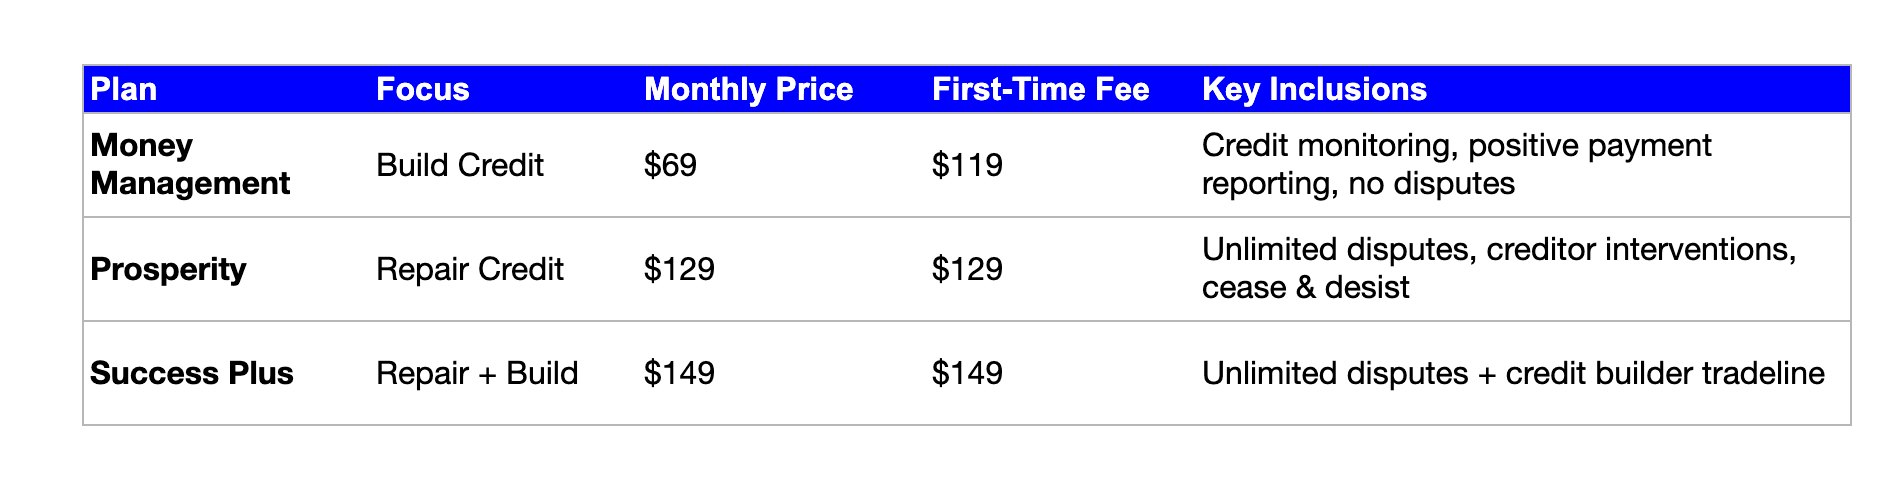Select the Success Plus plan cell

tap(192, 373)
